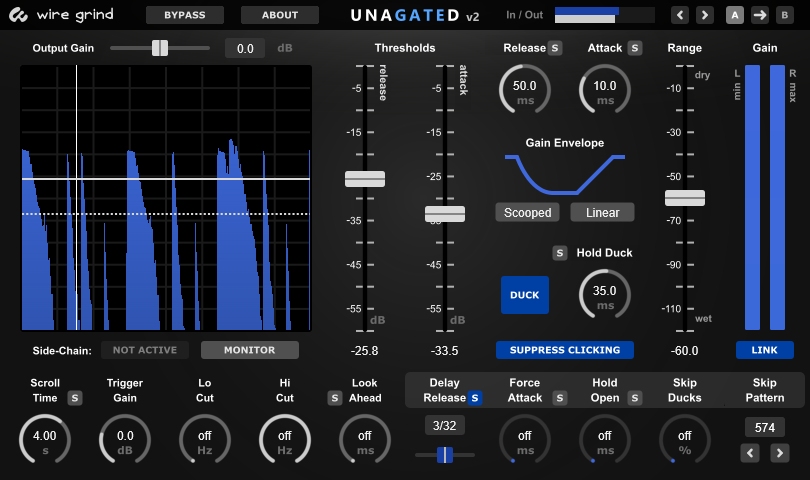Screen dimensions: 810x480
Task: Click the Force Attack knob
Action: pyautogui.click(x=525, y=440)
